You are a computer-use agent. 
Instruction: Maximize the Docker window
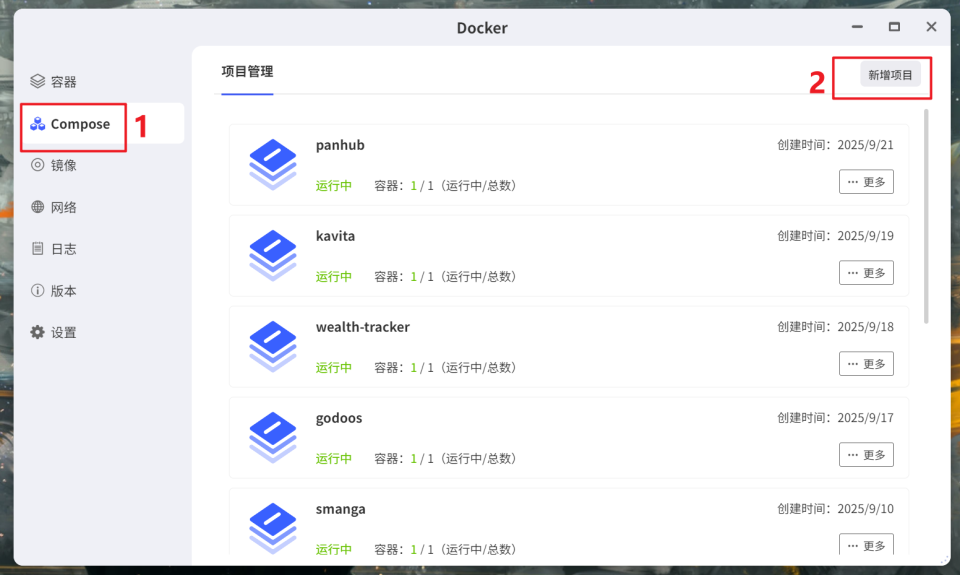(x=894, y=27)
